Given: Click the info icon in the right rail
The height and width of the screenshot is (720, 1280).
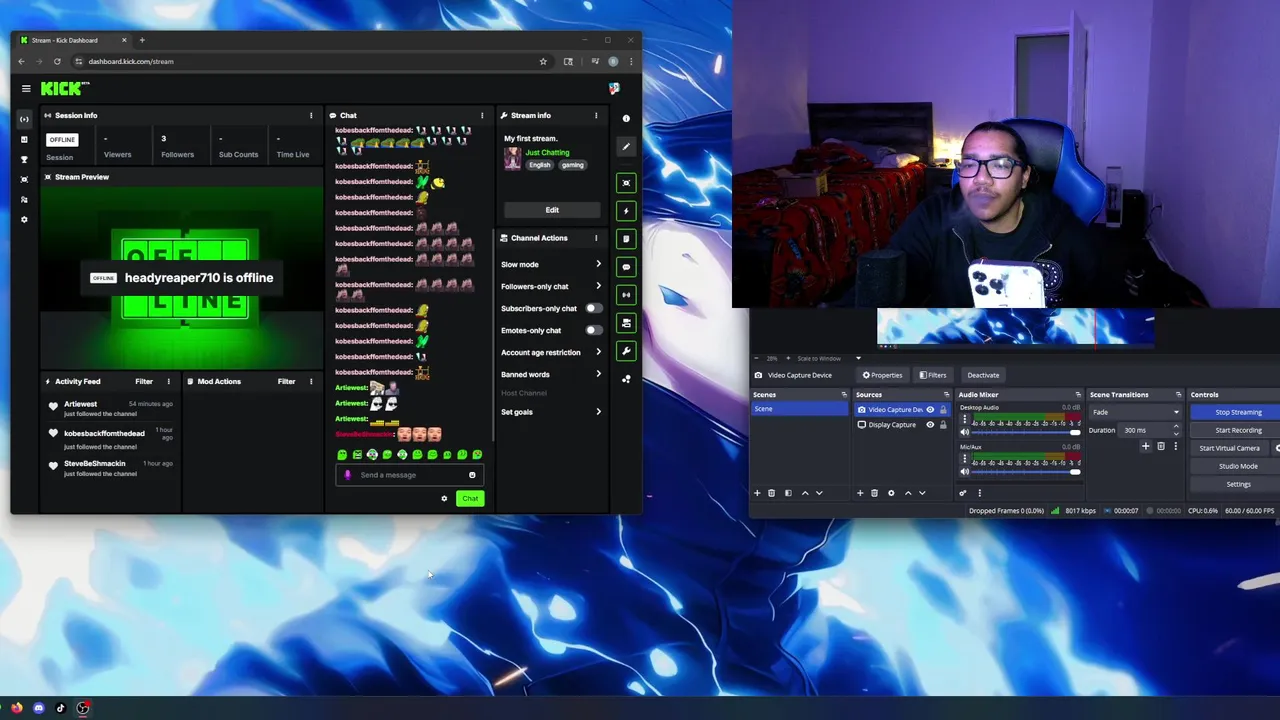Looking at the screenshot, I should point(626,119).
